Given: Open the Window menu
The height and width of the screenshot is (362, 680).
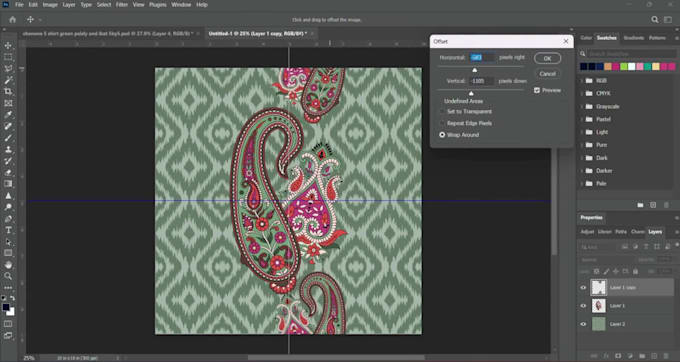Looking at the screenshot, I should tap(181, 5).
